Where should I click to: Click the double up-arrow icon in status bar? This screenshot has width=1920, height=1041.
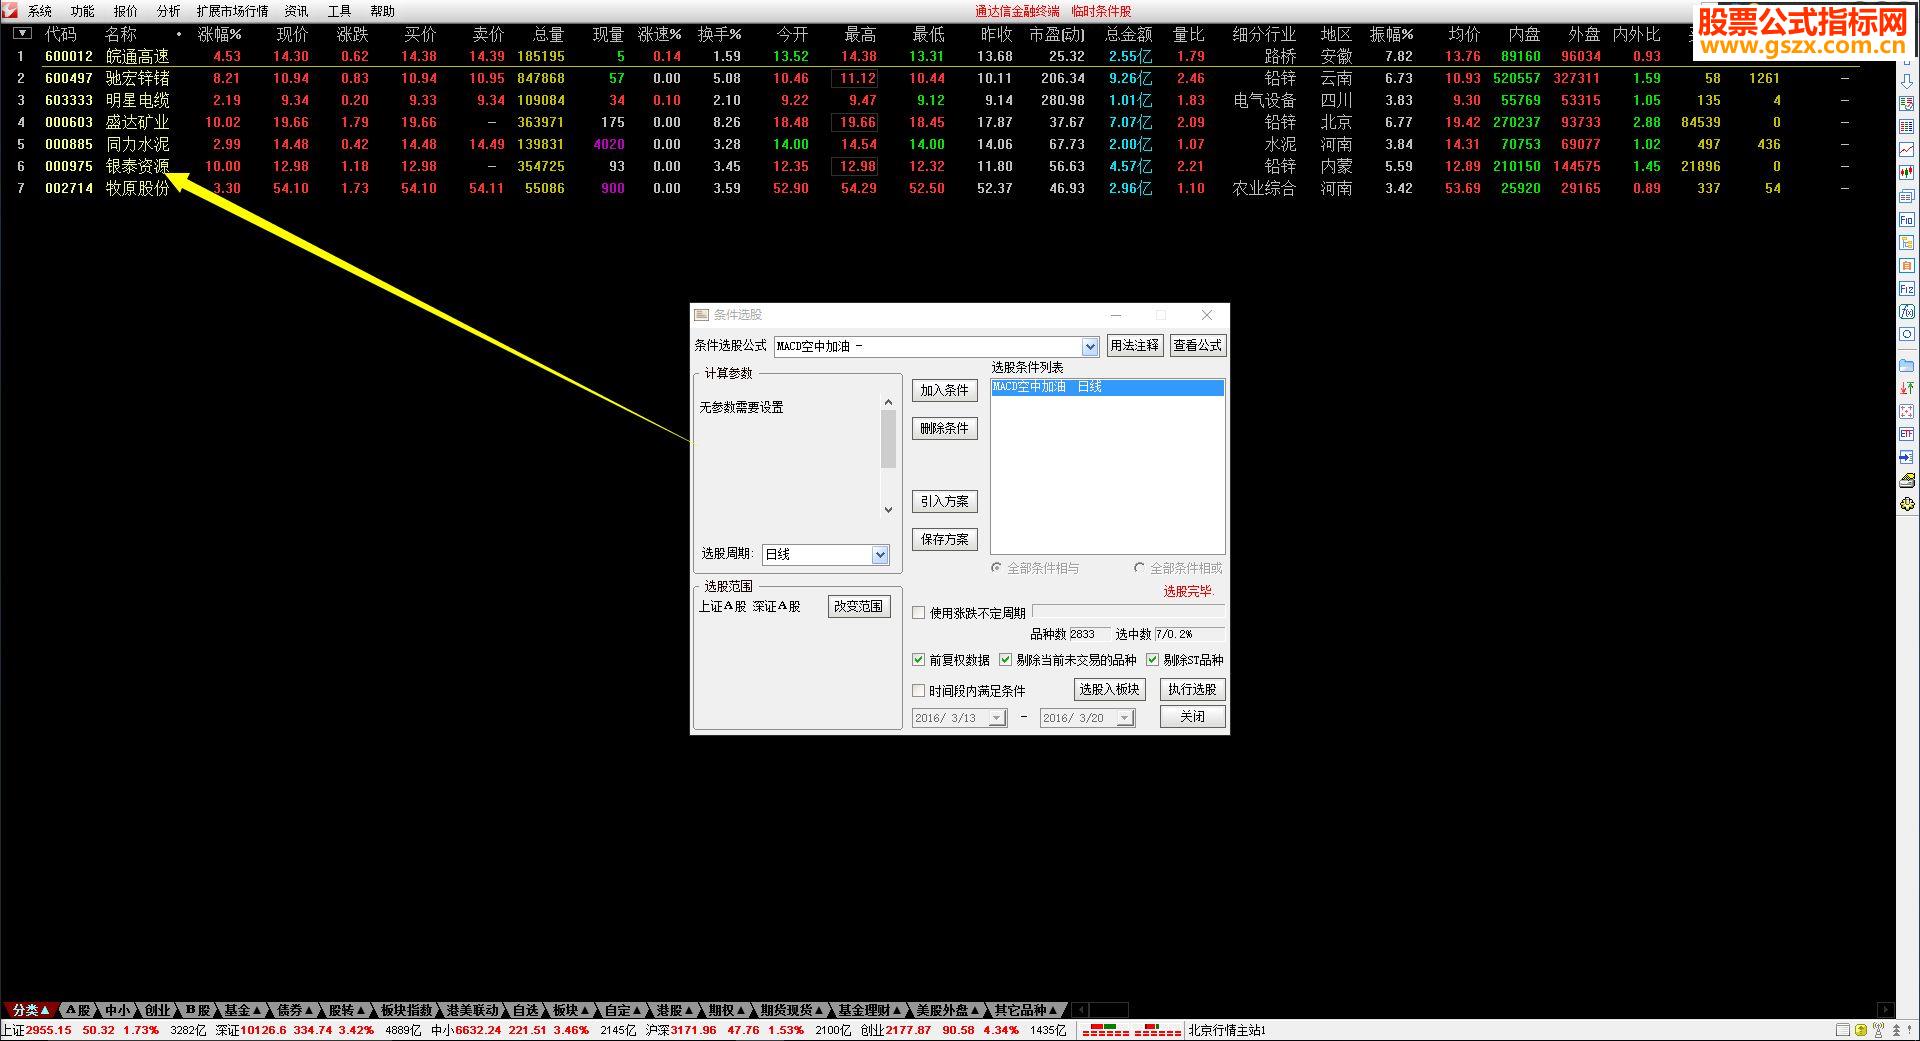tap(1896, 1030)
